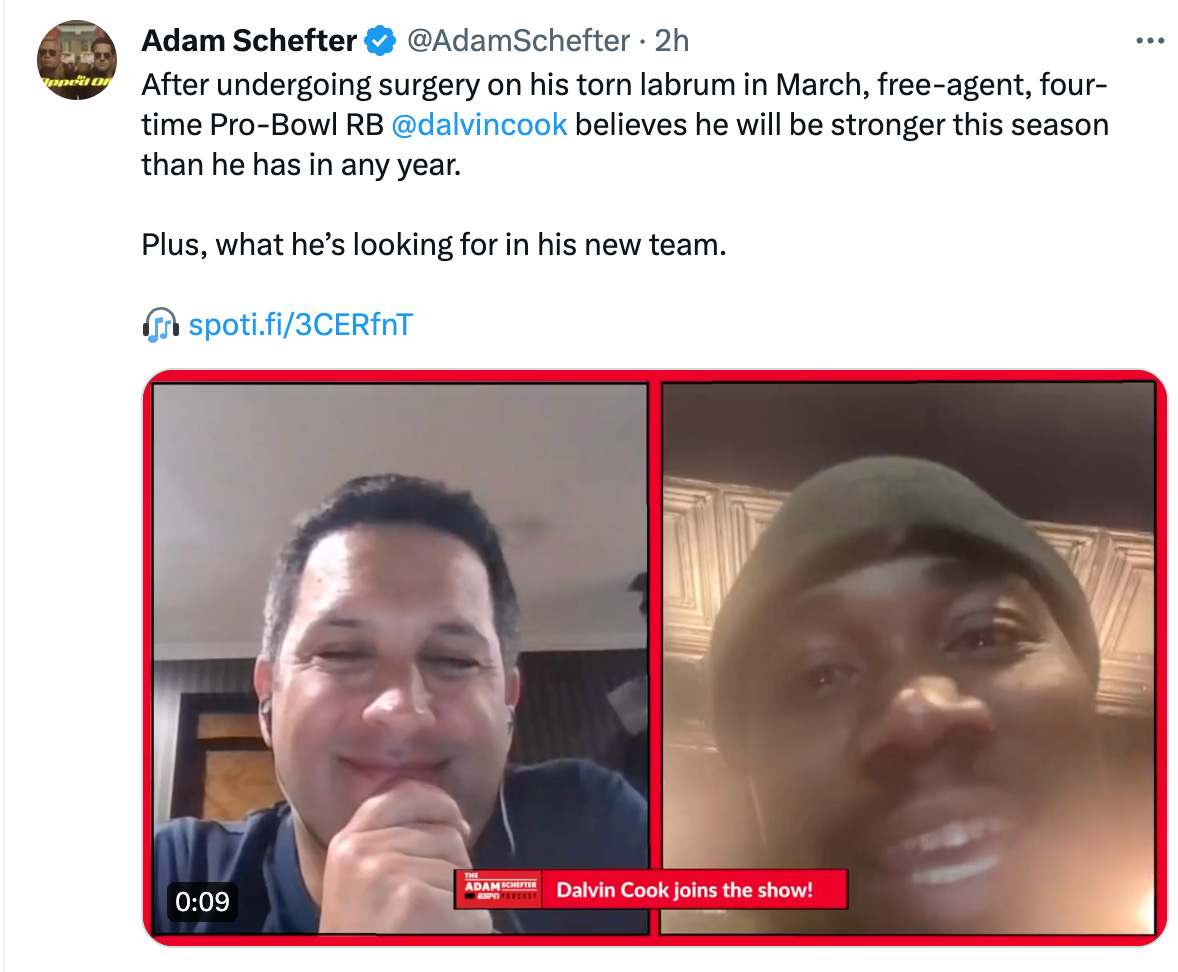Click the 'Pro-Bowl RB' text in tweet
The image size is (1178, 972).
(x=298, y=125)
